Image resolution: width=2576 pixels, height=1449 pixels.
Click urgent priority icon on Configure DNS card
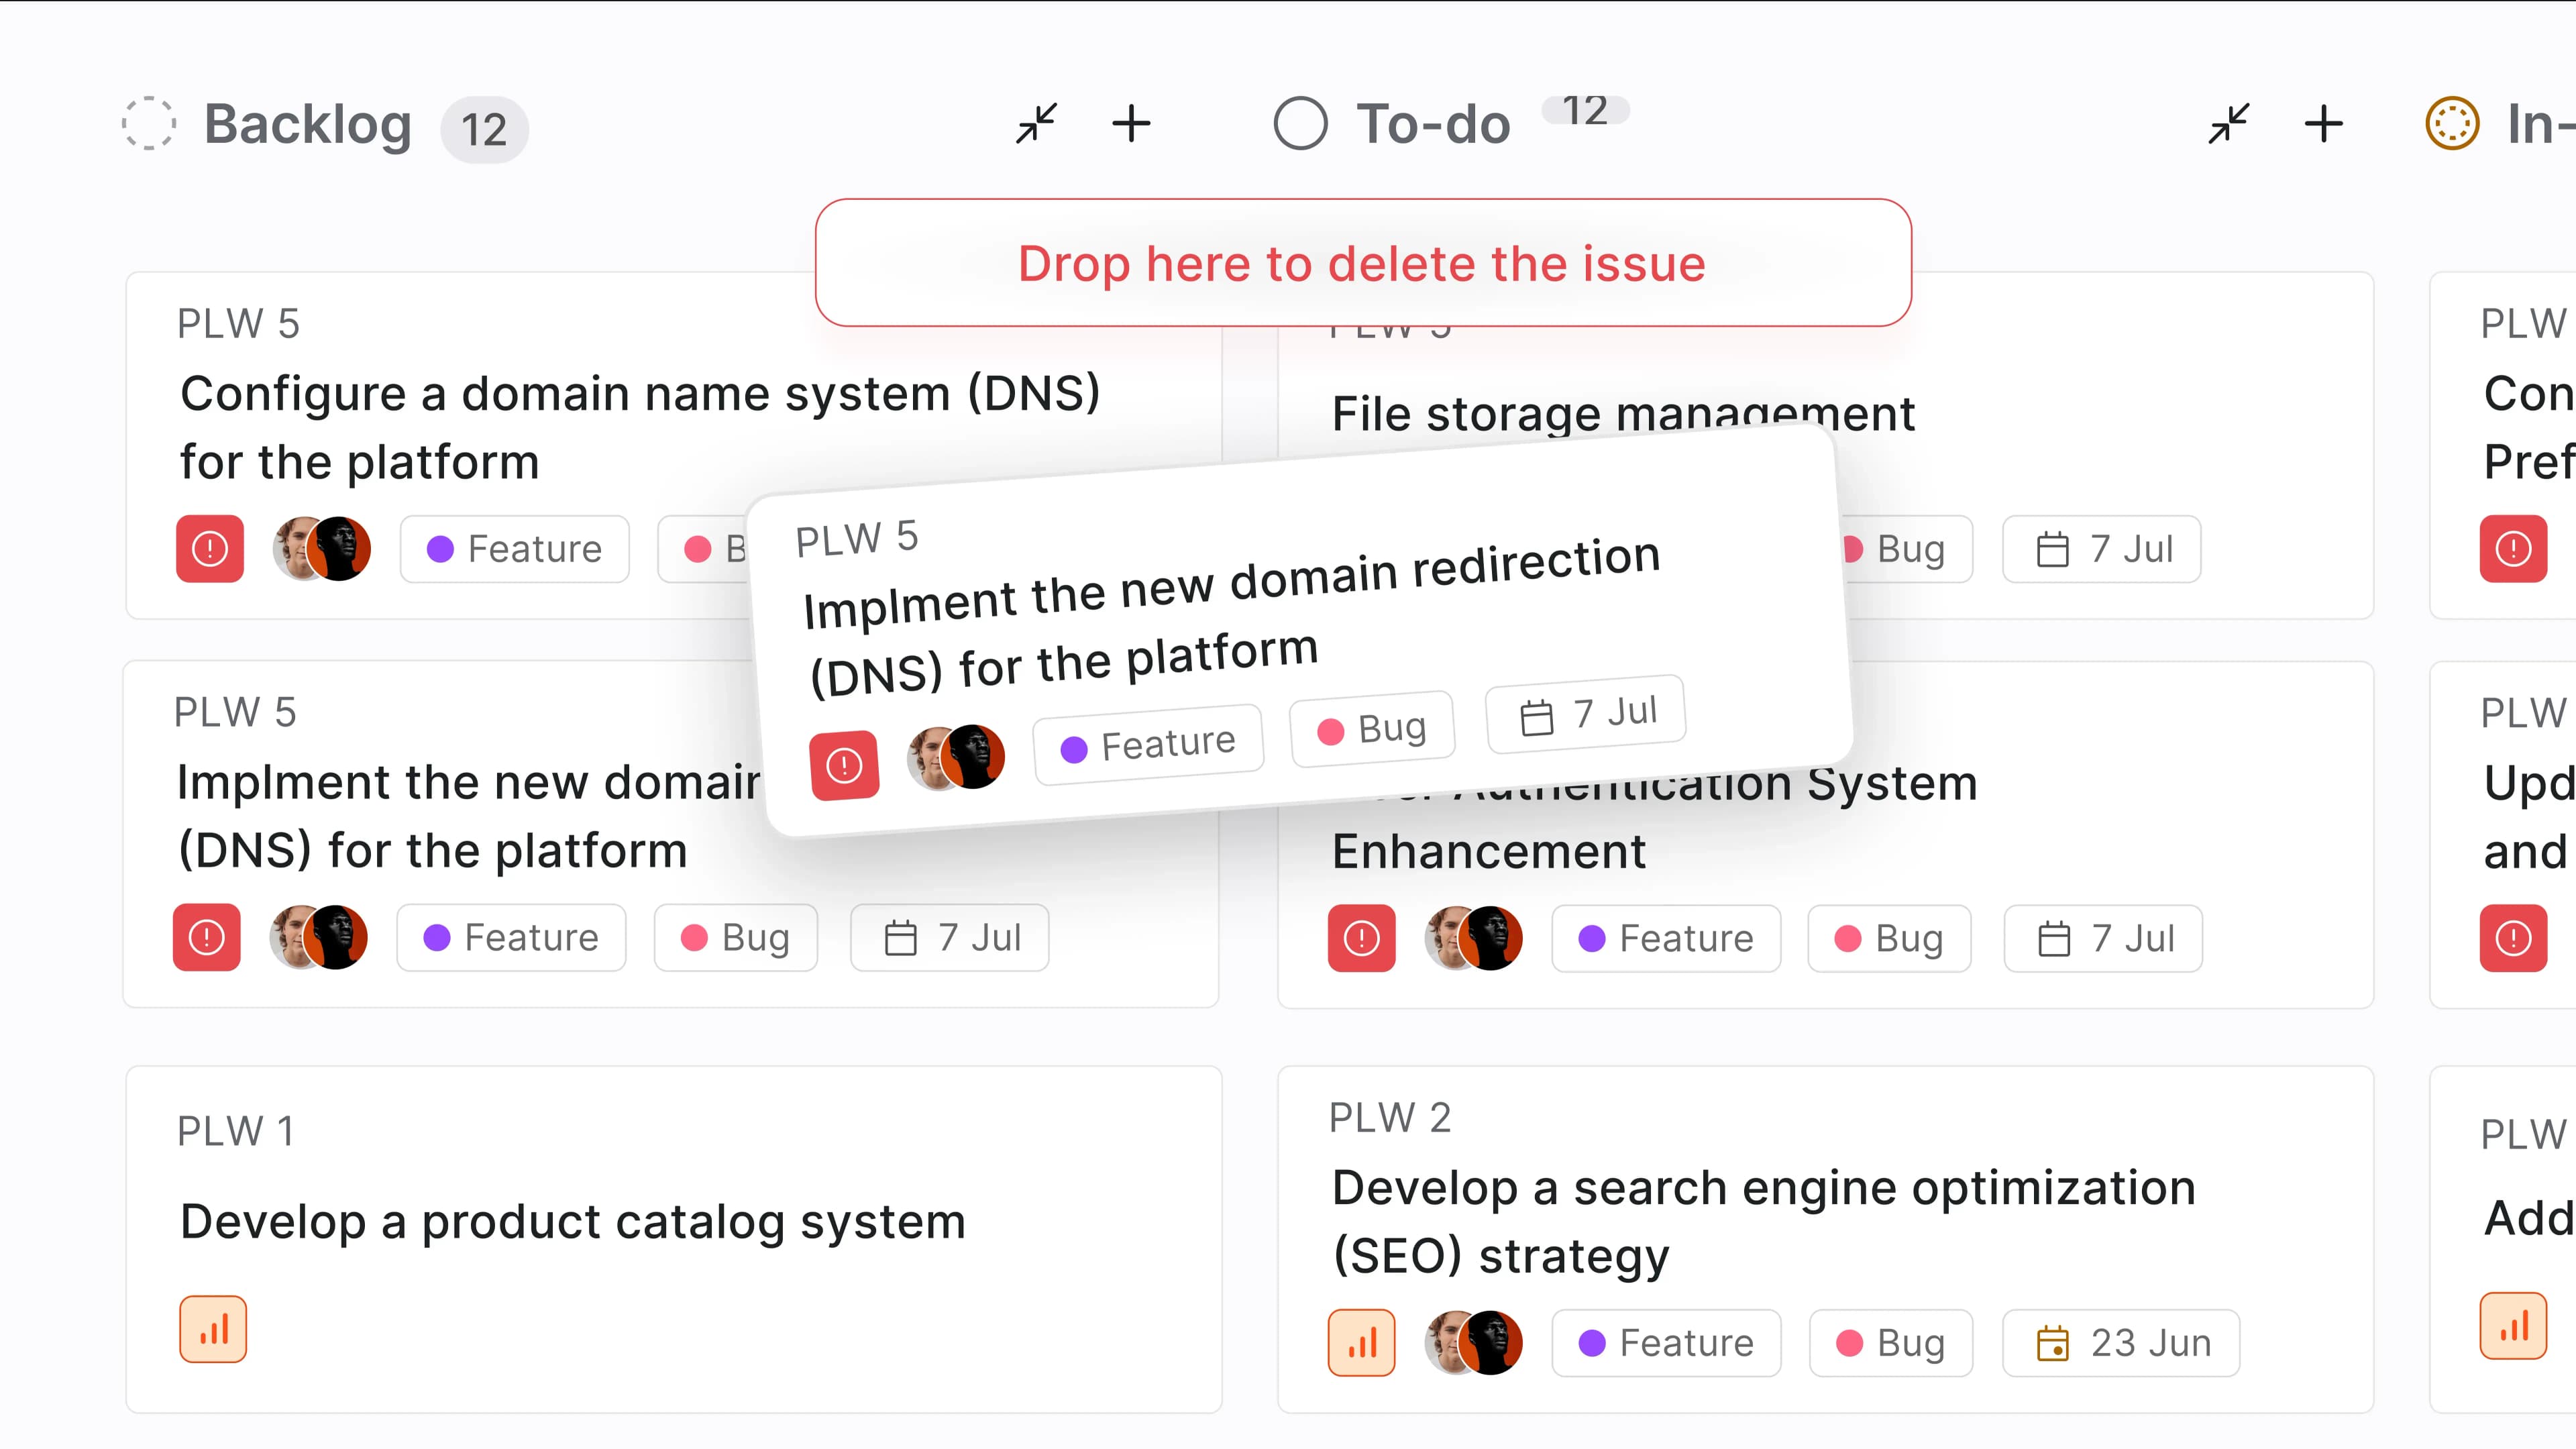(x=210, y=548)
